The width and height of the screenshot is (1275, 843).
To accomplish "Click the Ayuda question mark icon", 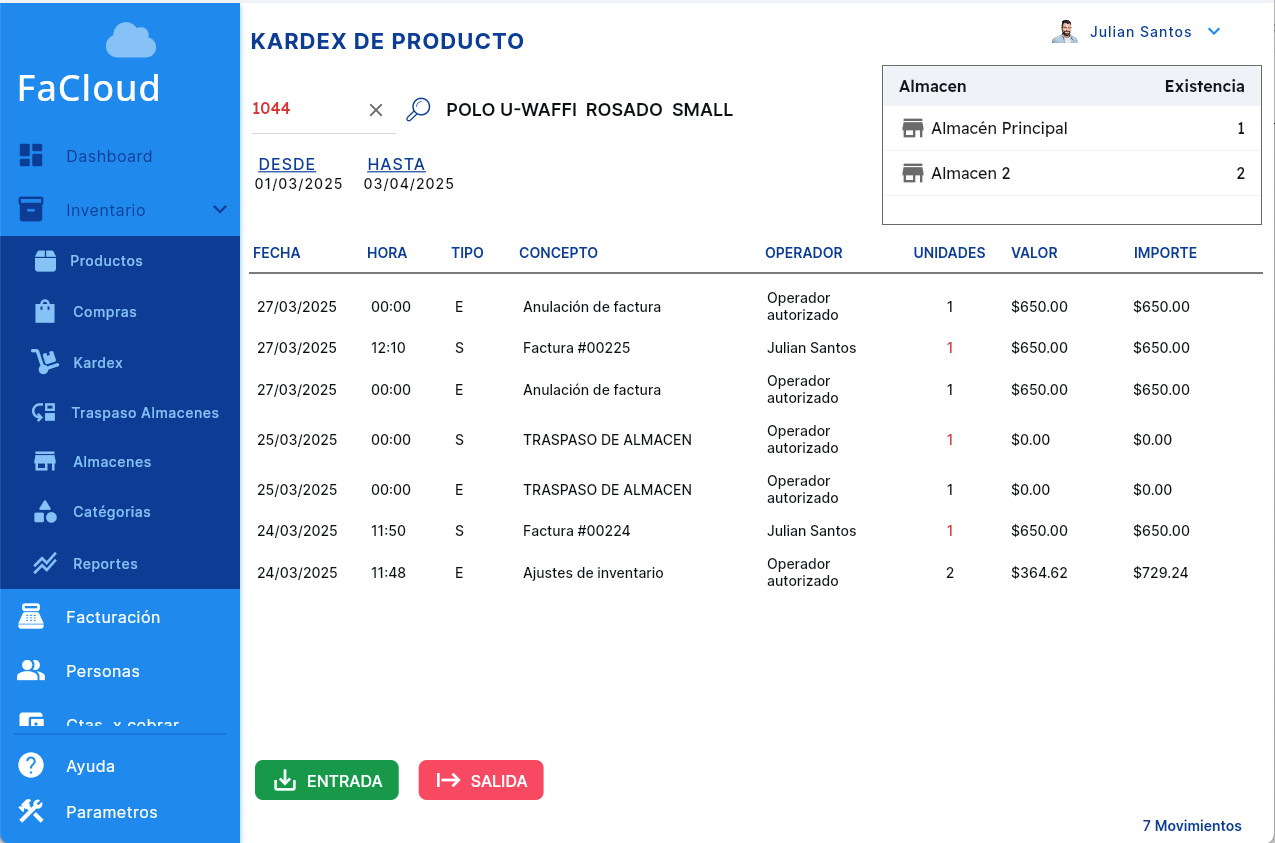I will click(x=31, y=766).
